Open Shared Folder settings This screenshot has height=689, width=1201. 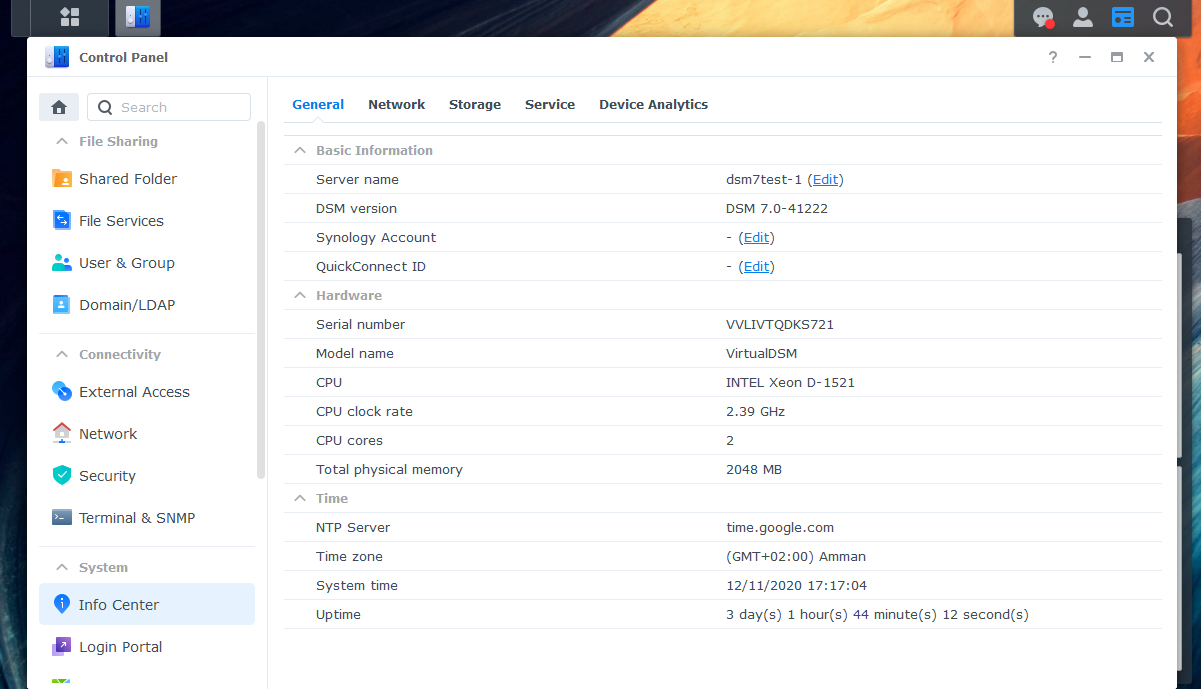pos(147,179)
